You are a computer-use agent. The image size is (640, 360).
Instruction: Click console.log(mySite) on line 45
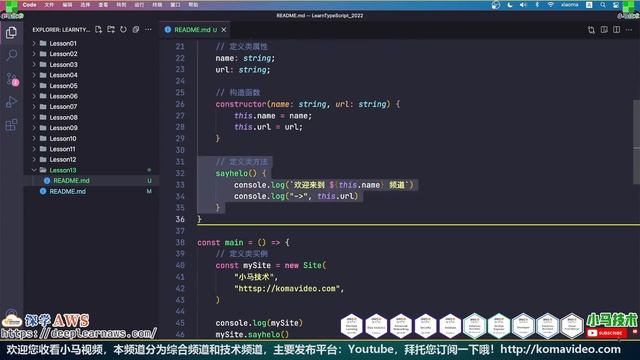click(259, 323)
